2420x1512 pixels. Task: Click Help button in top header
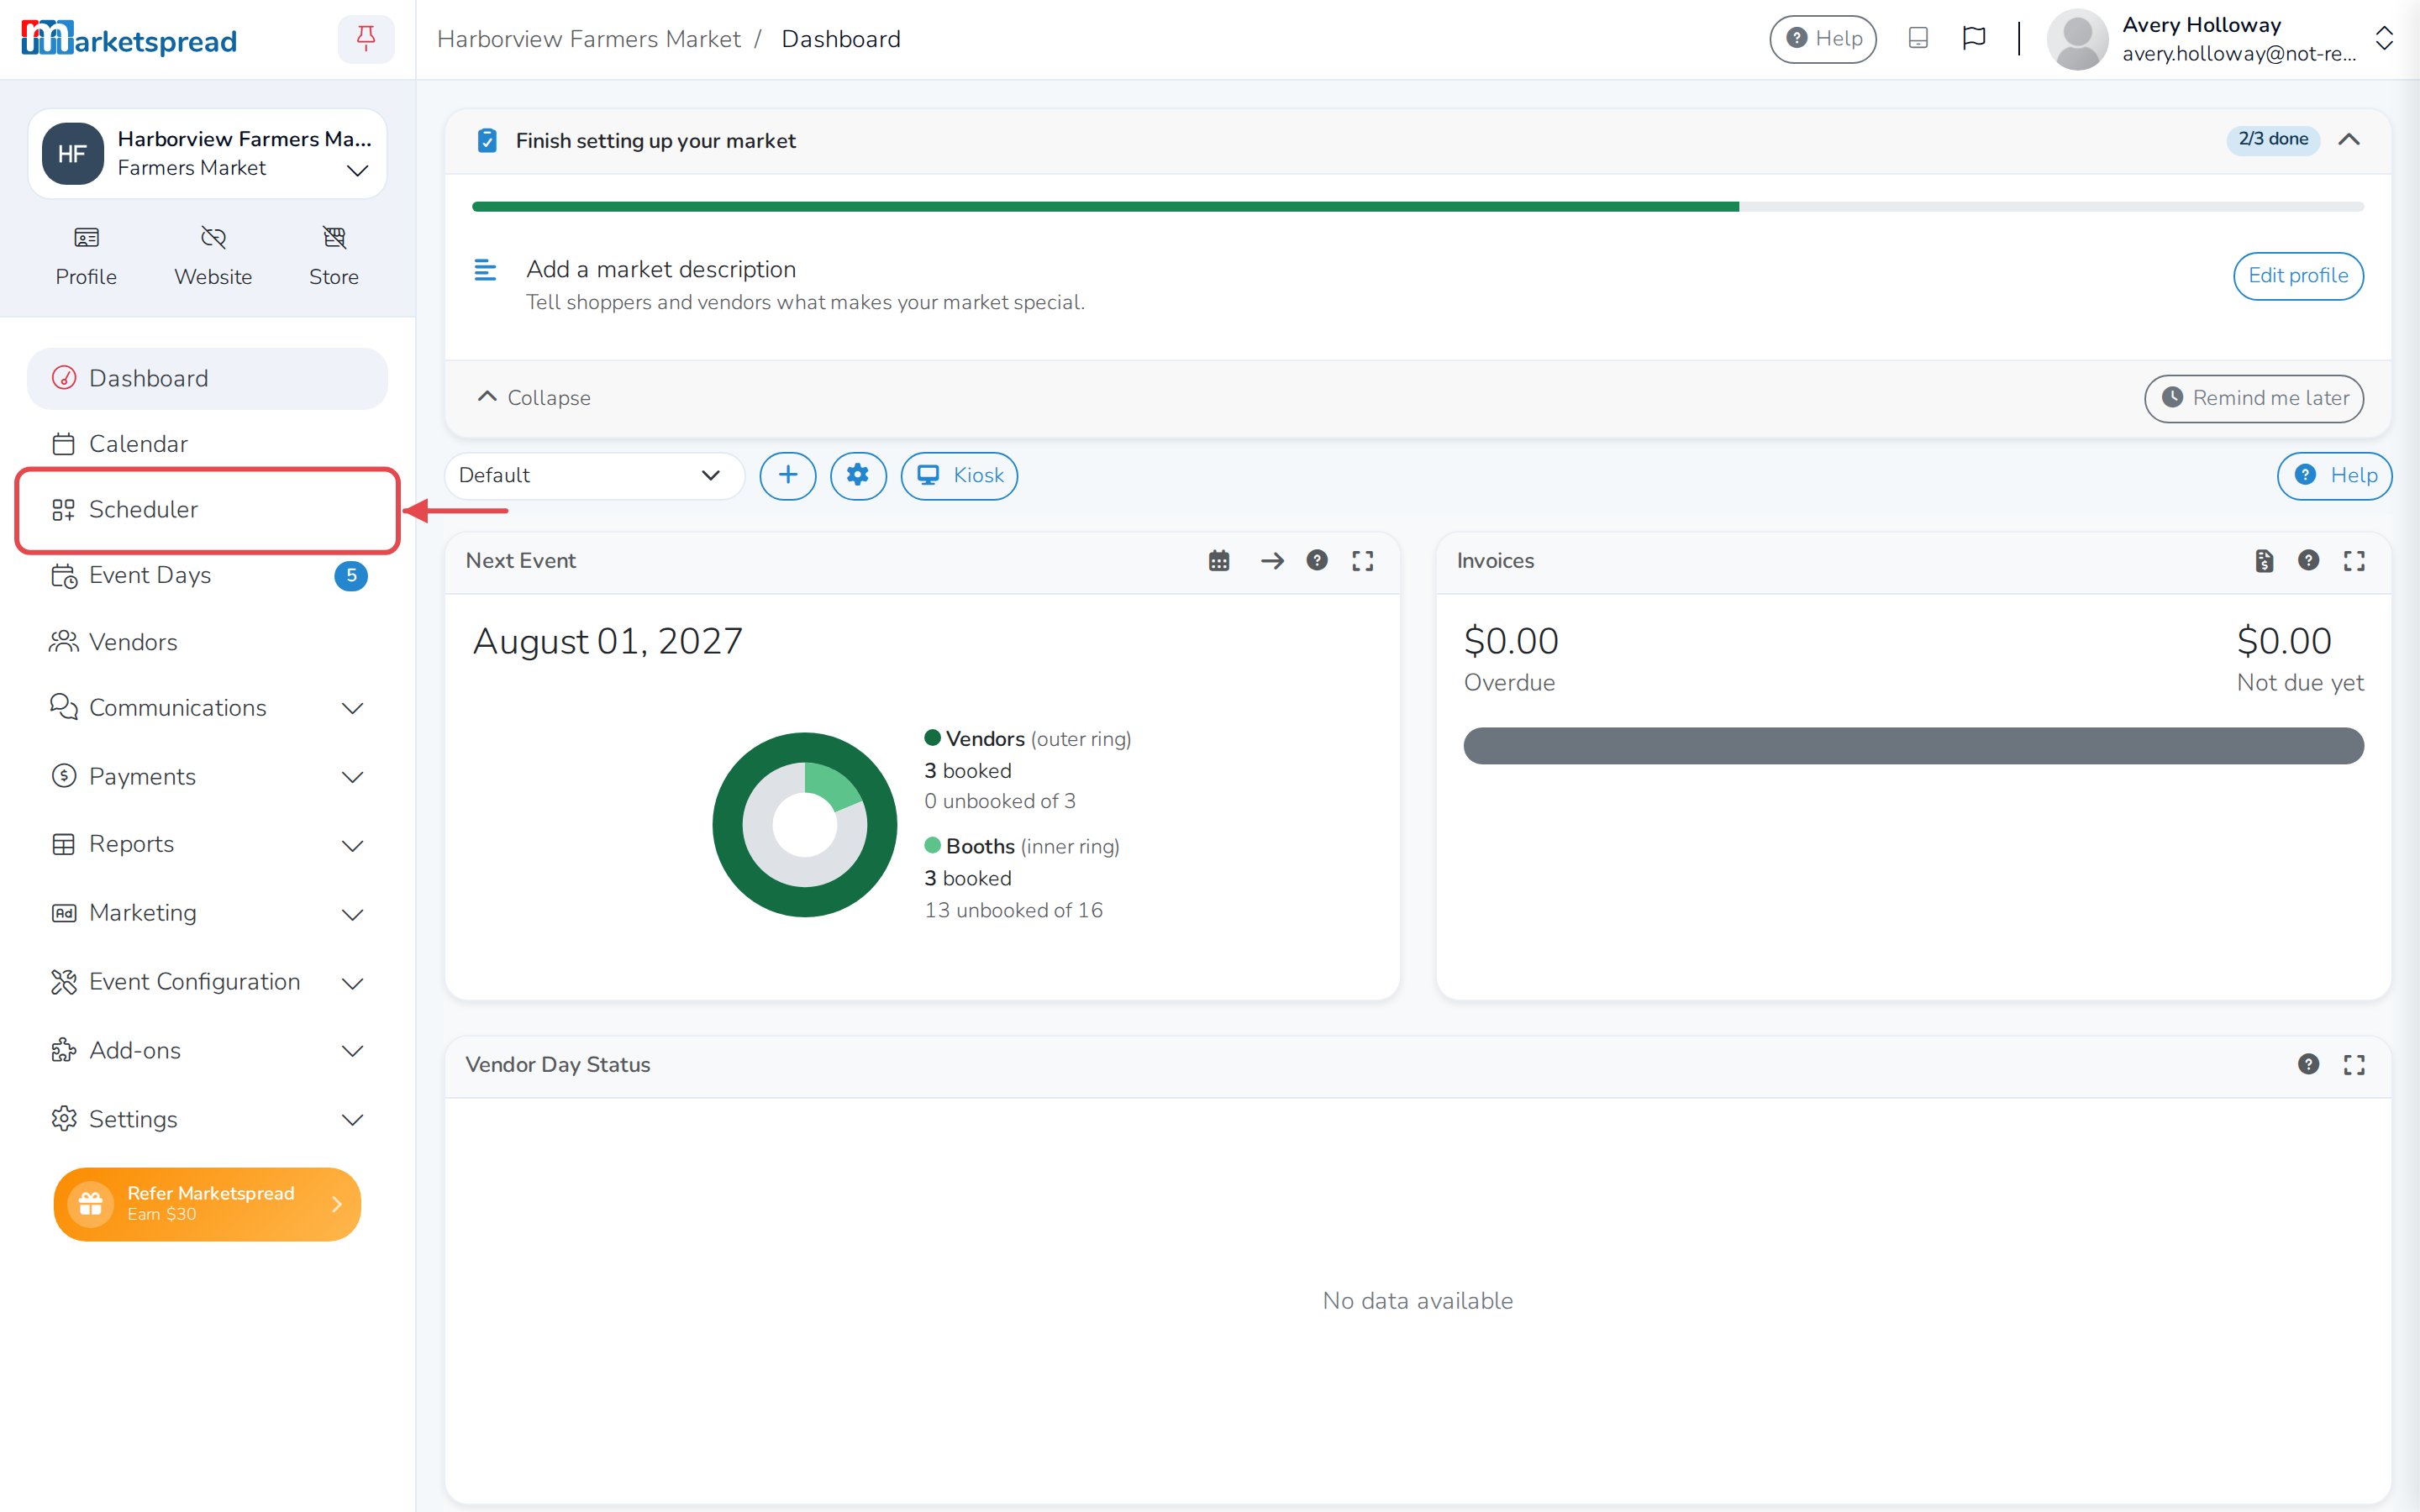coord(1823,39)
